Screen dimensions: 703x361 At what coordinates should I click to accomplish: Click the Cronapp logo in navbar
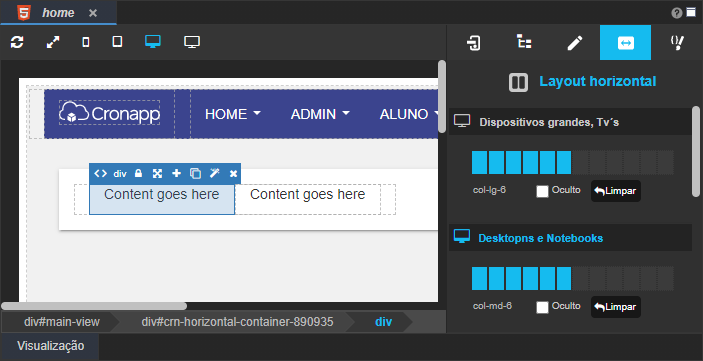(109, 113)
